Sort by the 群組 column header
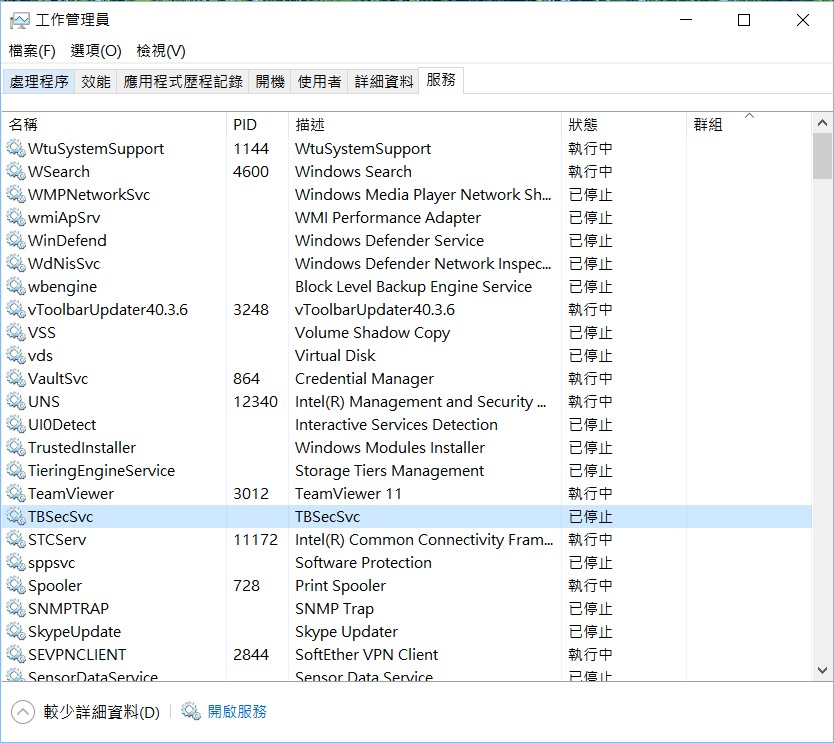Viewport: 834px width, 743px height. [749, 124]
